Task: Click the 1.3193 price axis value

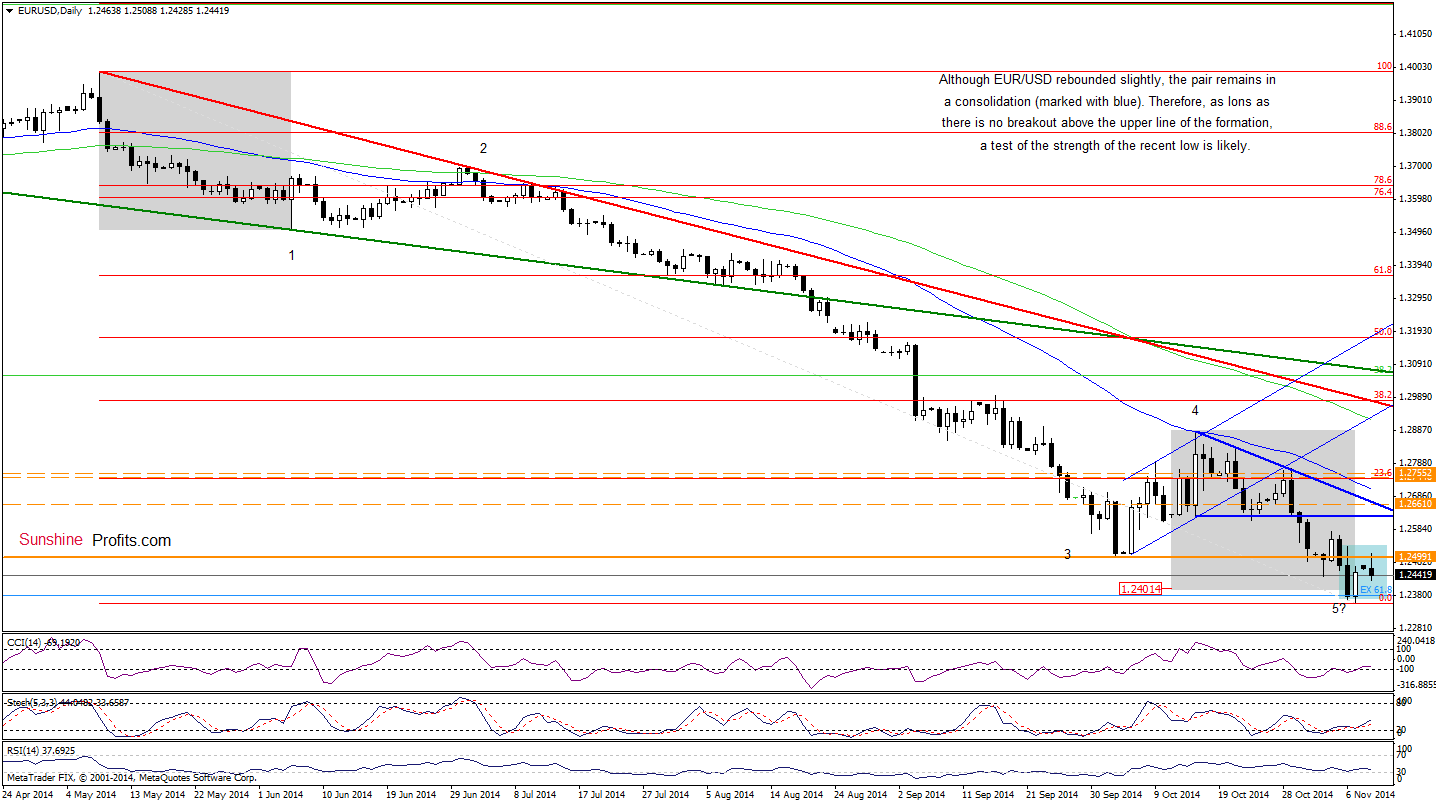Action: [1417, 331]
